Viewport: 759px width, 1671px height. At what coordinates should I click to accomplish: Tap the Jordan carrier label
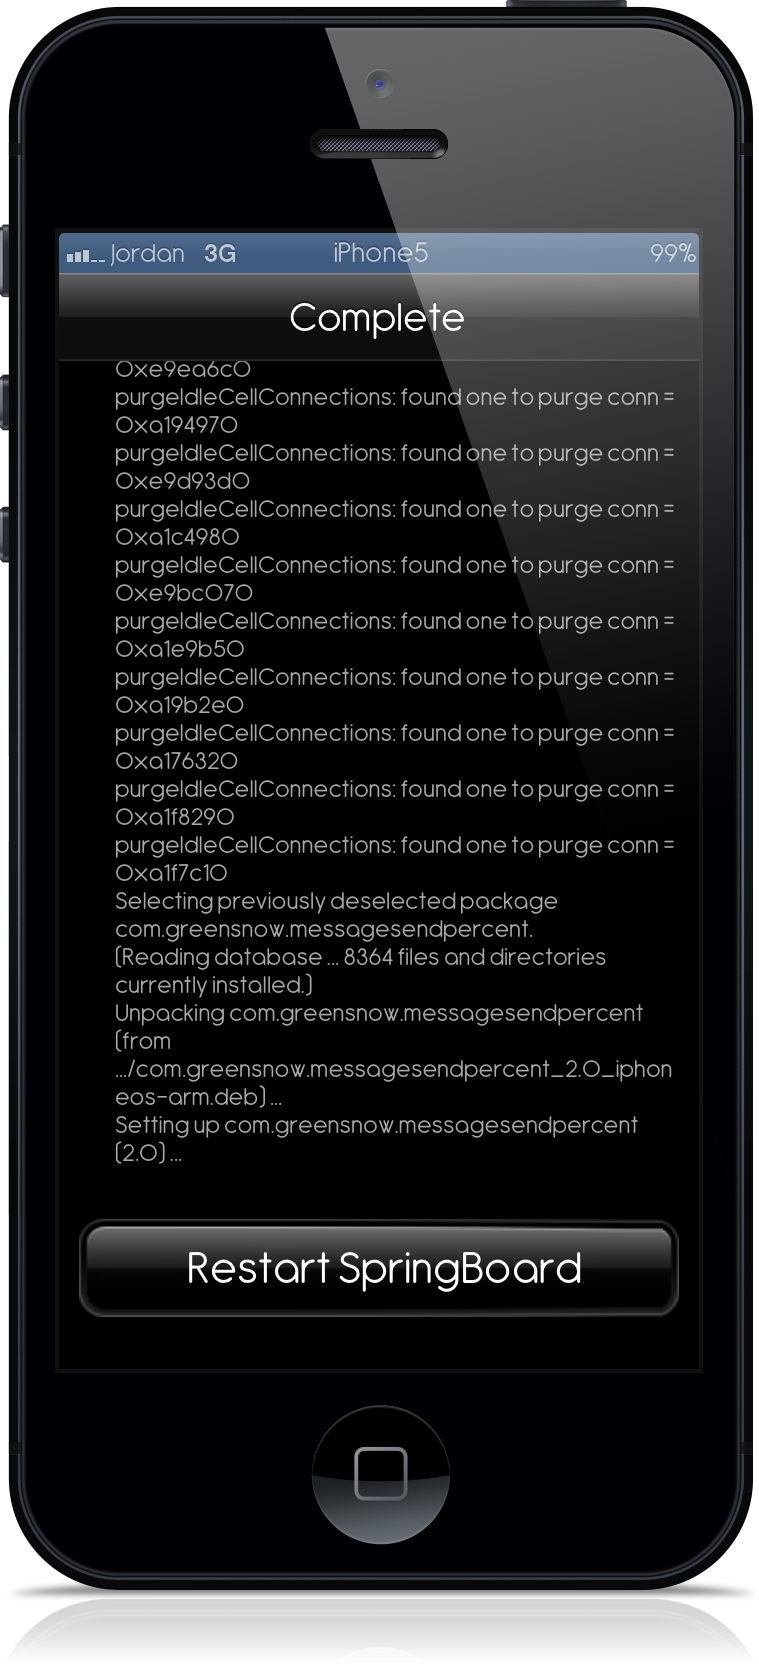(147, 254)
